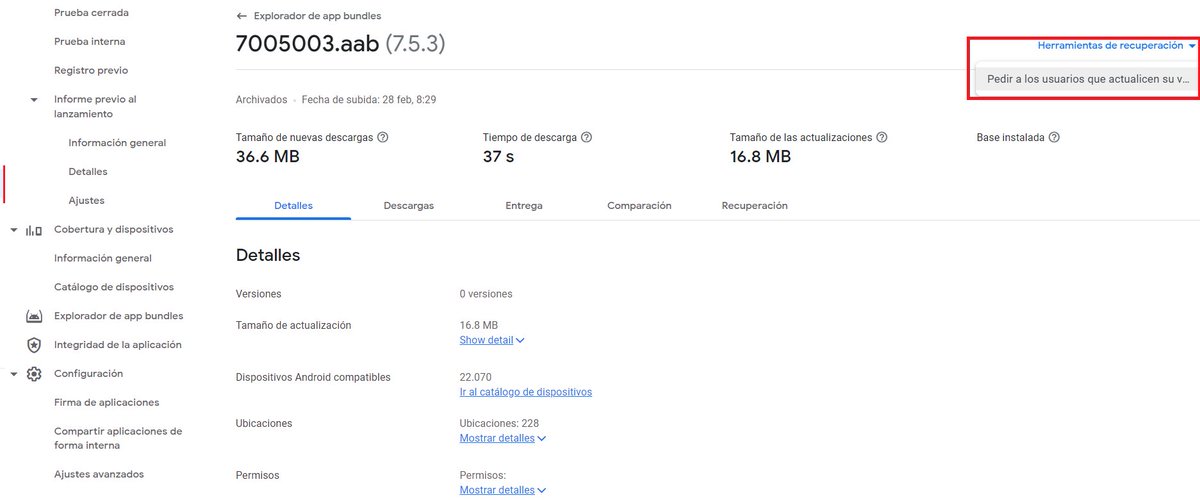Click the Cobertura y dispositivos chart icon
Image resolution: width=1200 pixels, height=500 pixels.
point(34,230)
